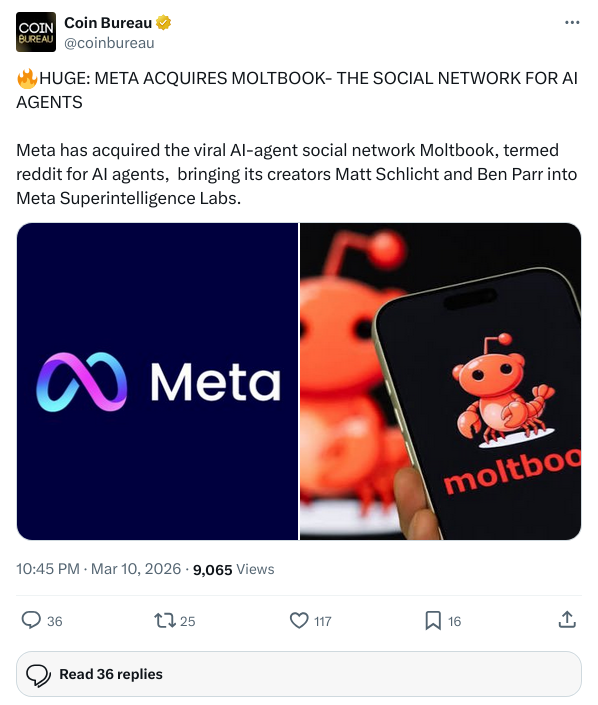The height and width of the screenshot is (705, 598).
Task: Click the speech bubbles icon in replies button
Action: (x=38, y=675)
